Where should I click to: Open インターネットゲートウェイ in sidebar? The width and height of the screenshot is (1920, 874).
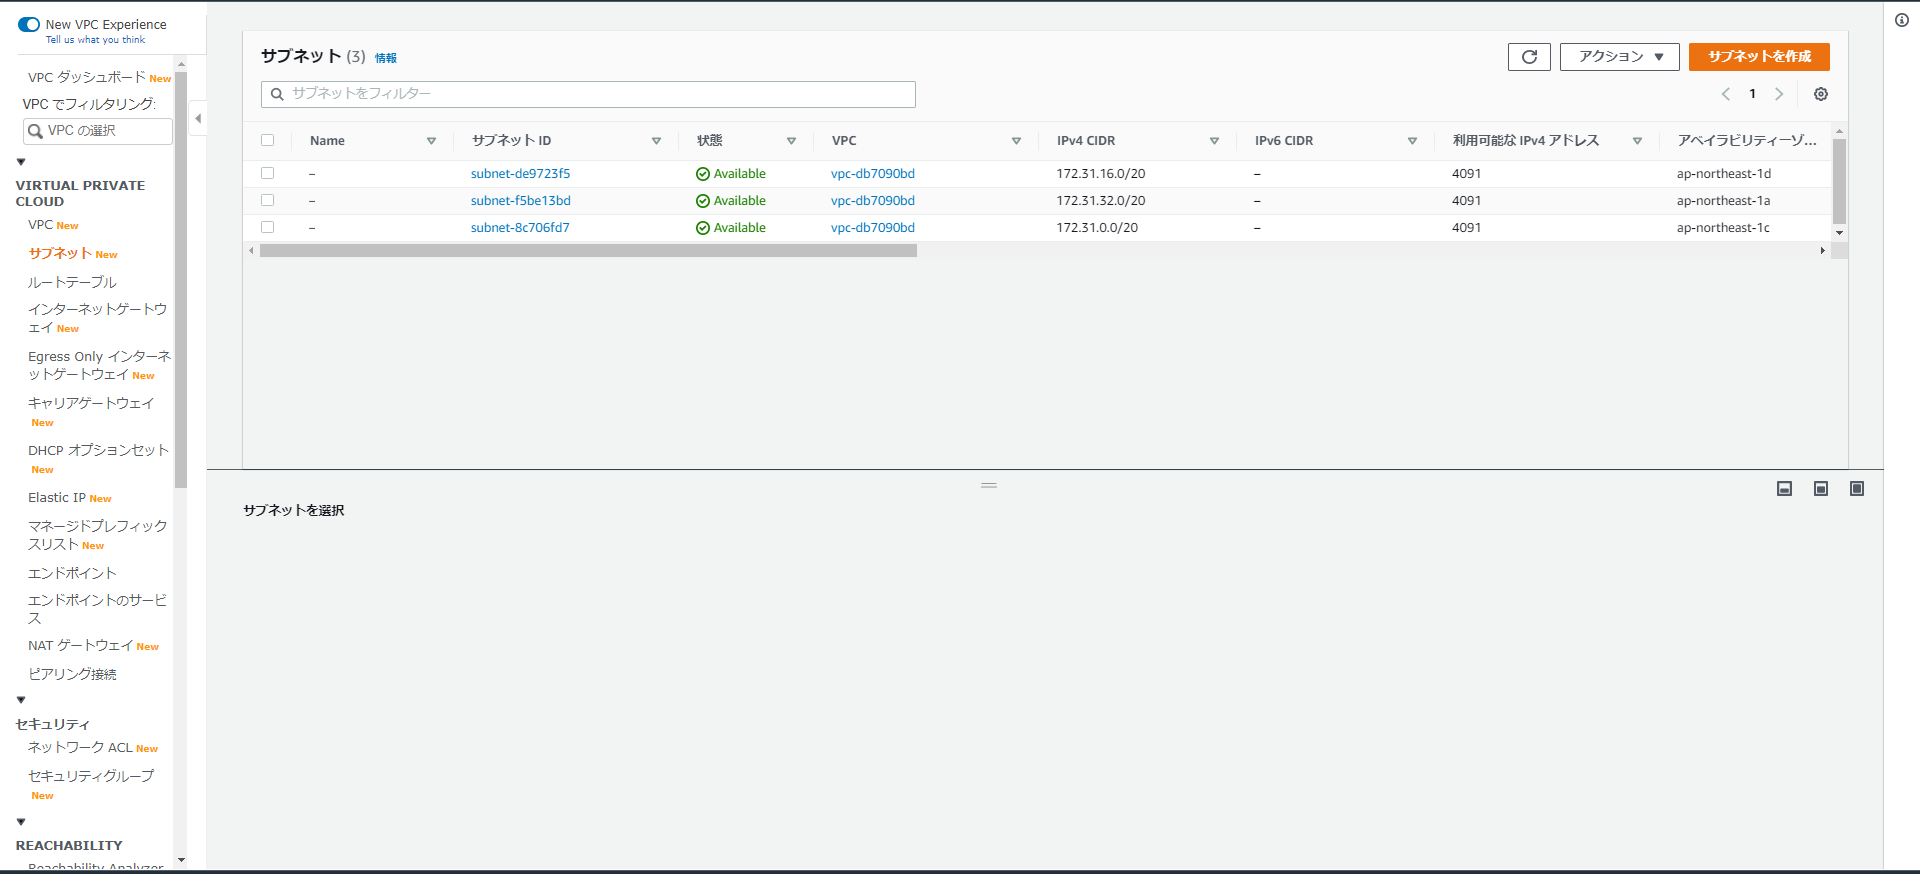(x=97, y=318)
